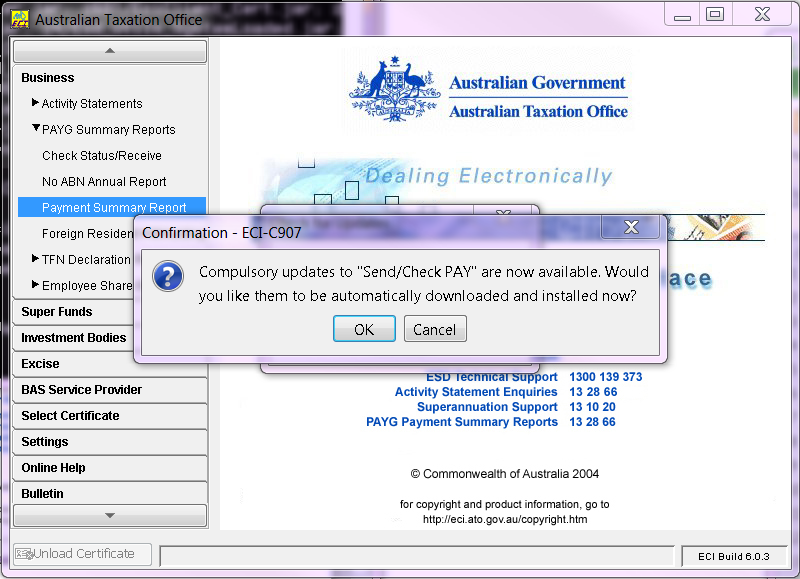Click Superannuation Support text
Image resolution: width=800 pixels, height=579 pixels.
tap(487, 407)
